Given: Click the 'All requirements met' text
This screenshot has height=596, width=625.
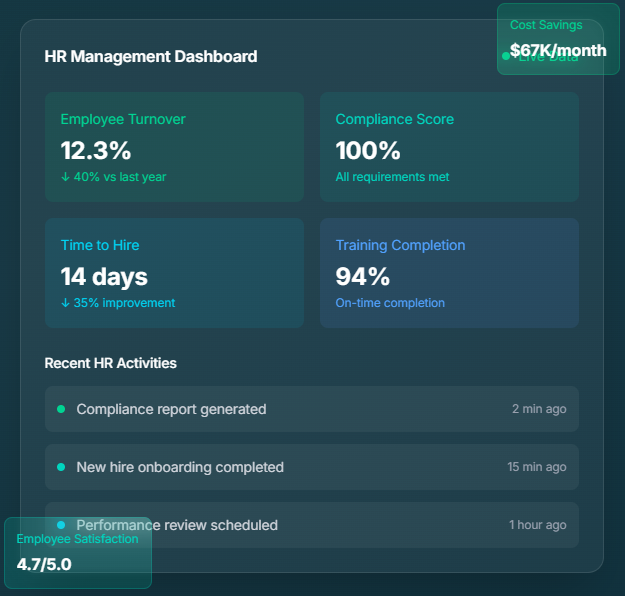Looking at the screenshot, I should click(392, 177).
